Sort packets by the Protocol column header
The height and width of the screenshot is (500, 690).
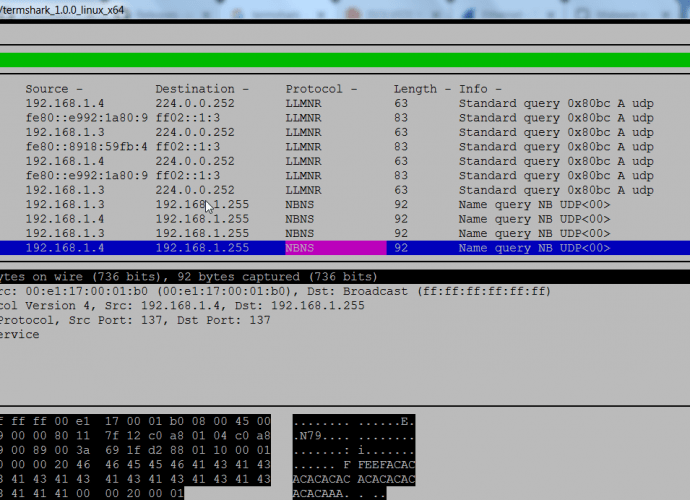click(321, 89)
